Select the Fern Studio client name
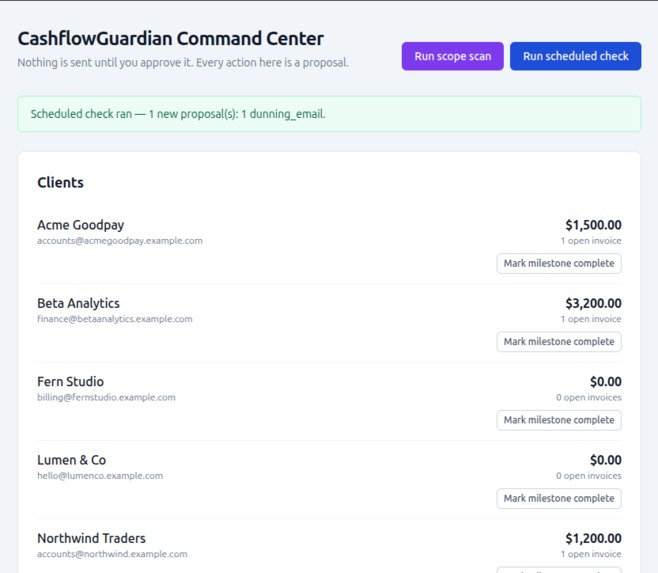Viewport: 658px width, 573px height. click(x=70, y=382)
